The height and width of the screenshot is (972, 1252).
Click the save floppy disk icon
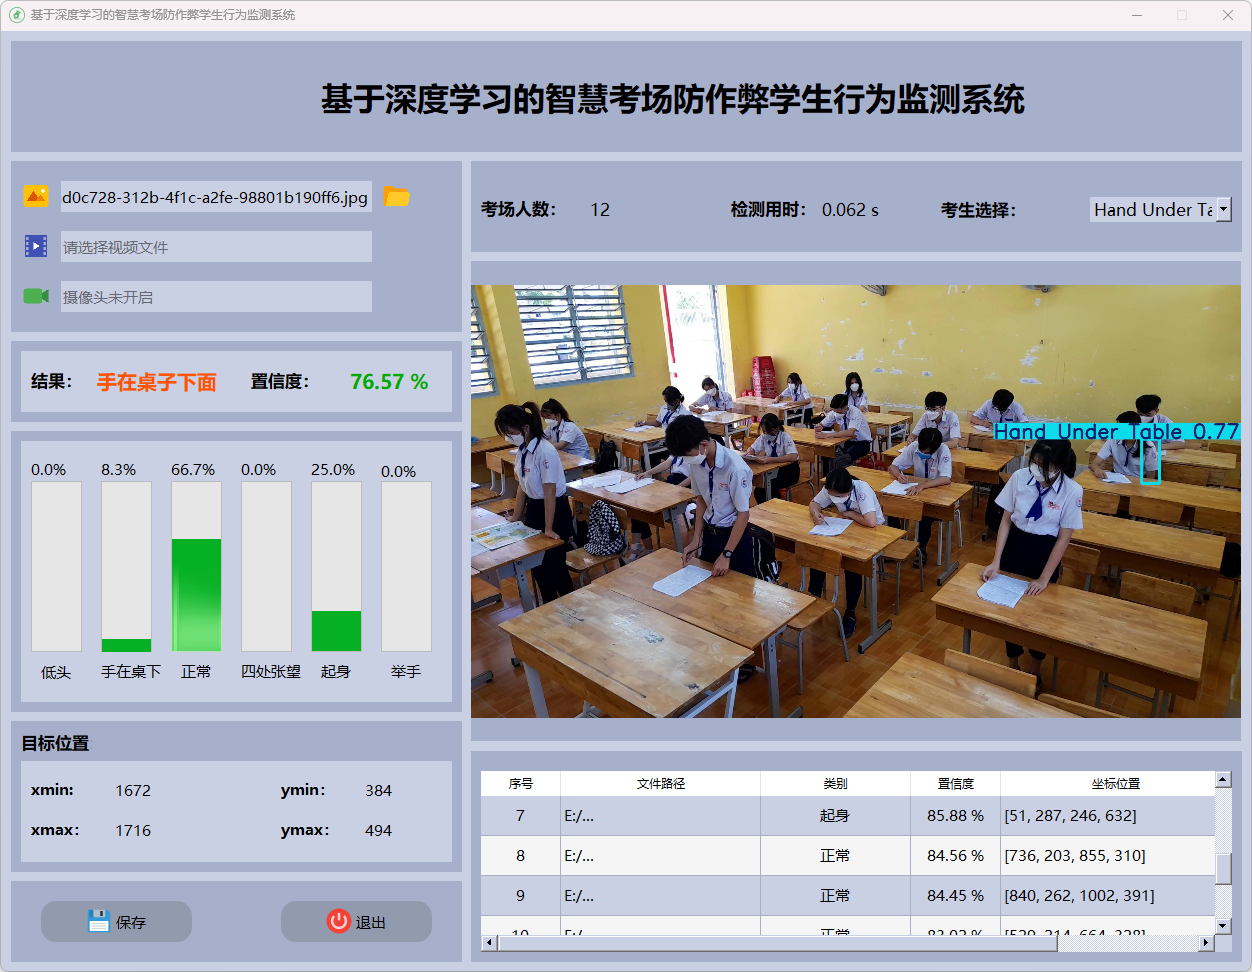pyautogui.click(x=98, y=921)
